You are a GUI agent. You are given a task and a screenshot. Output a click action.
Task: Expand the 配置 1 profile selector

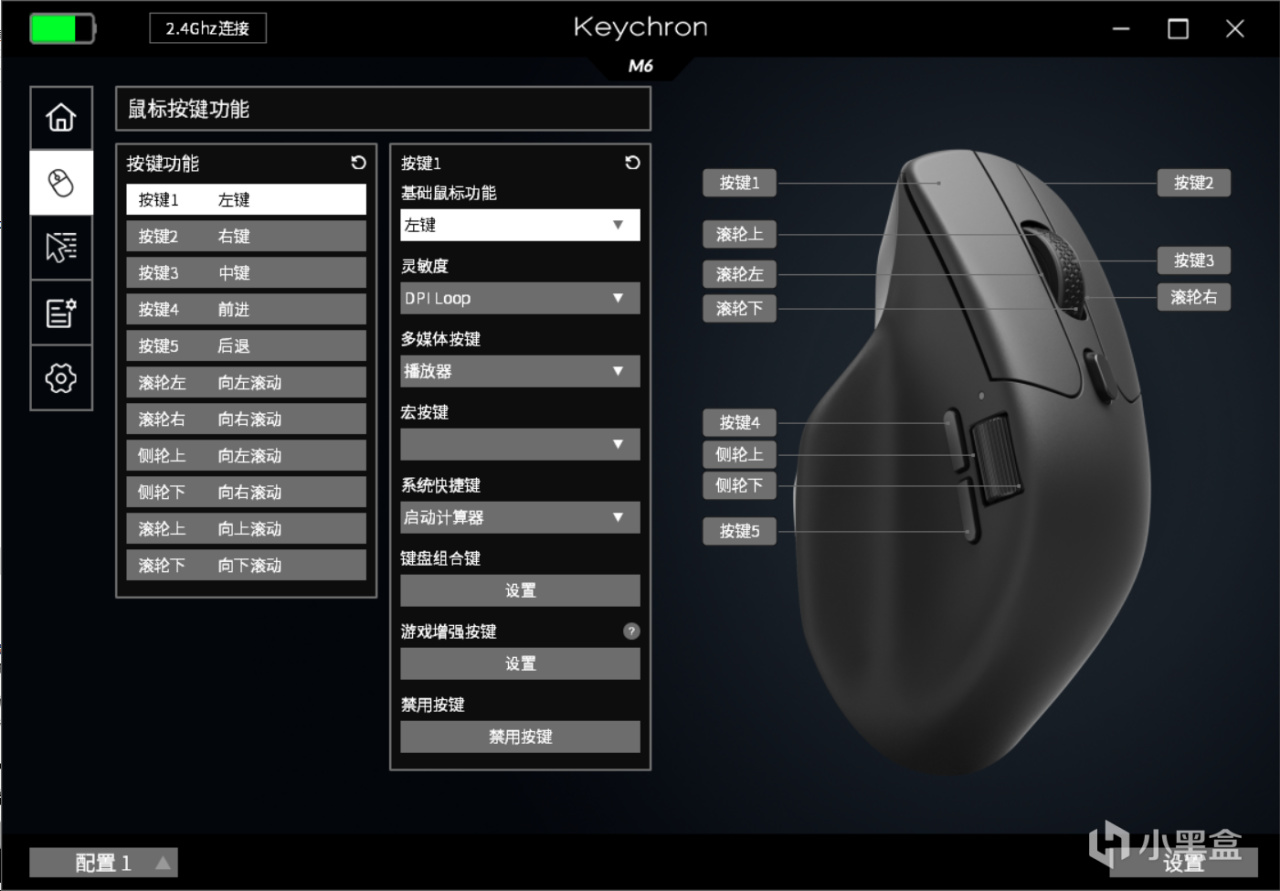tap(104, 863)
